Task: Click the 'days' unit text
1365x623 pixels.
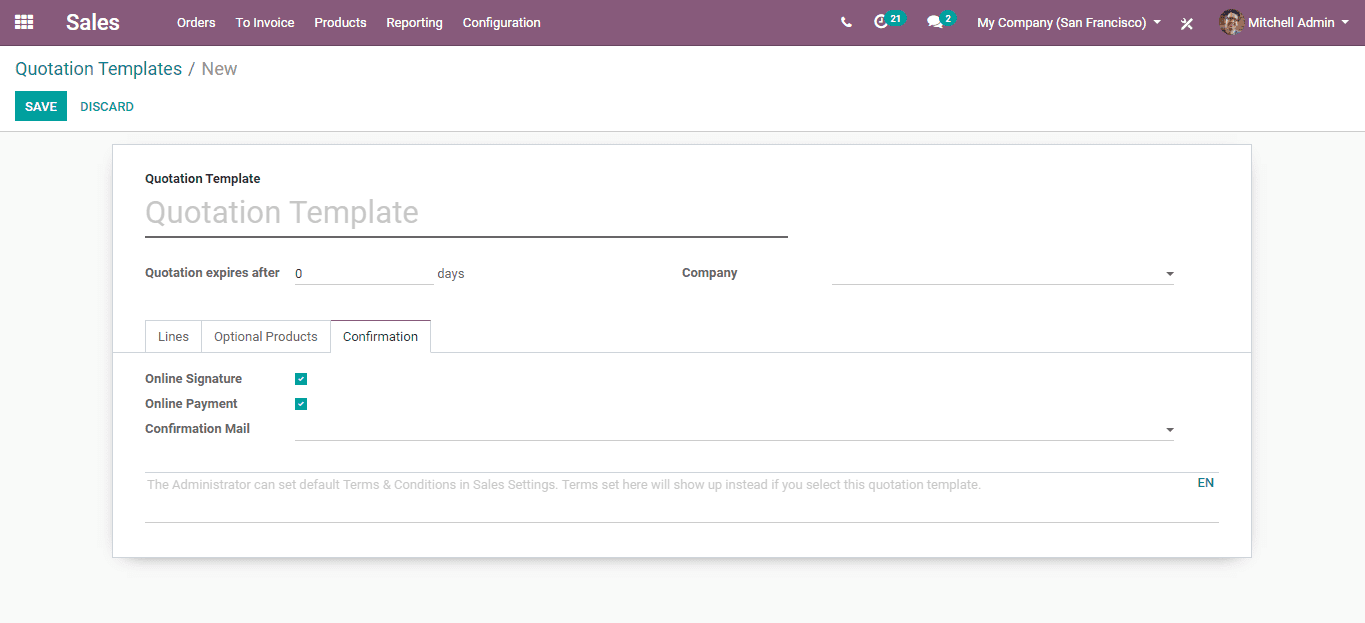Action: click(451, 274)
